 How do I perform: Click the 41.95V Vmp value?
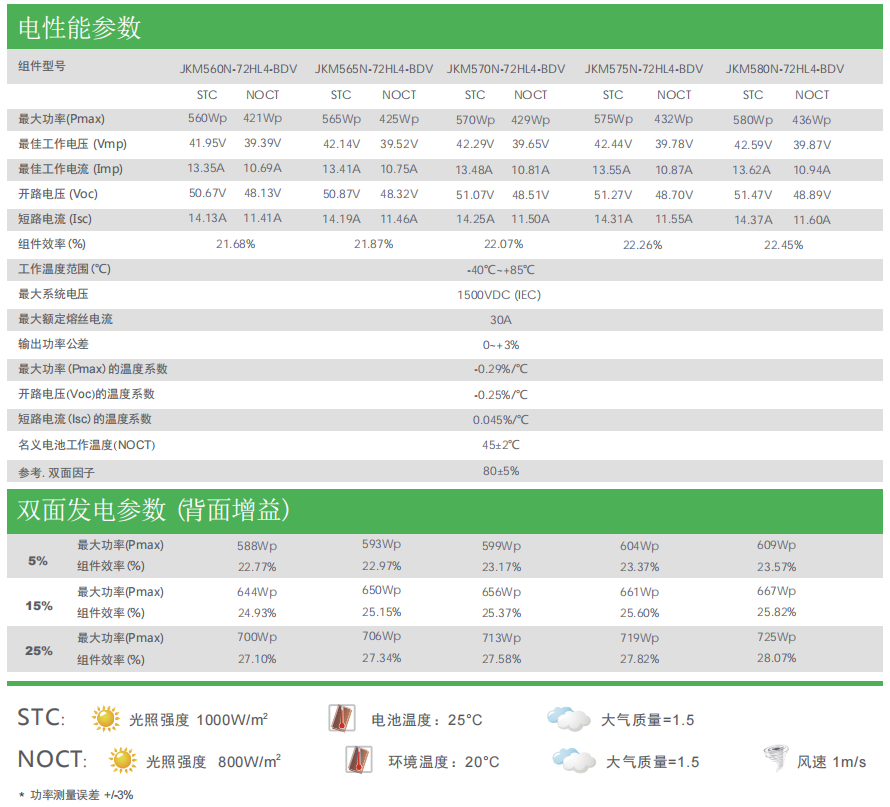click(x=207, y=144)
